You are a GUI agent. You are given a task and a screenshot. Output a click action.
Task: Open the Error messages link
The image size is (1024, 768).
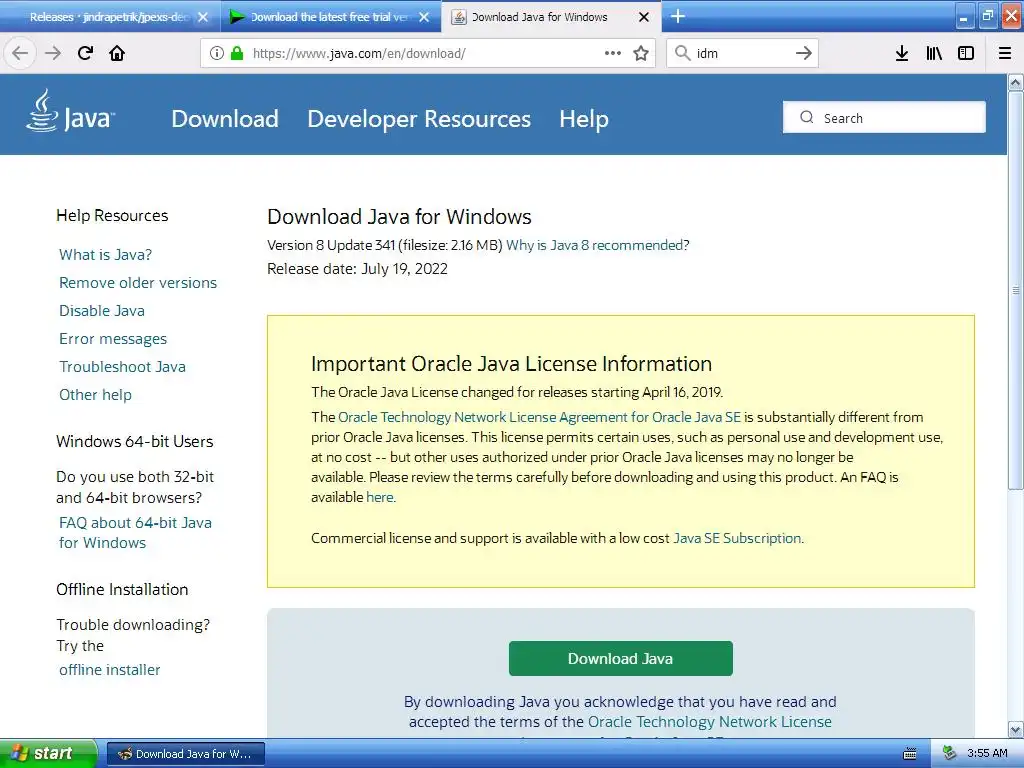113,339
